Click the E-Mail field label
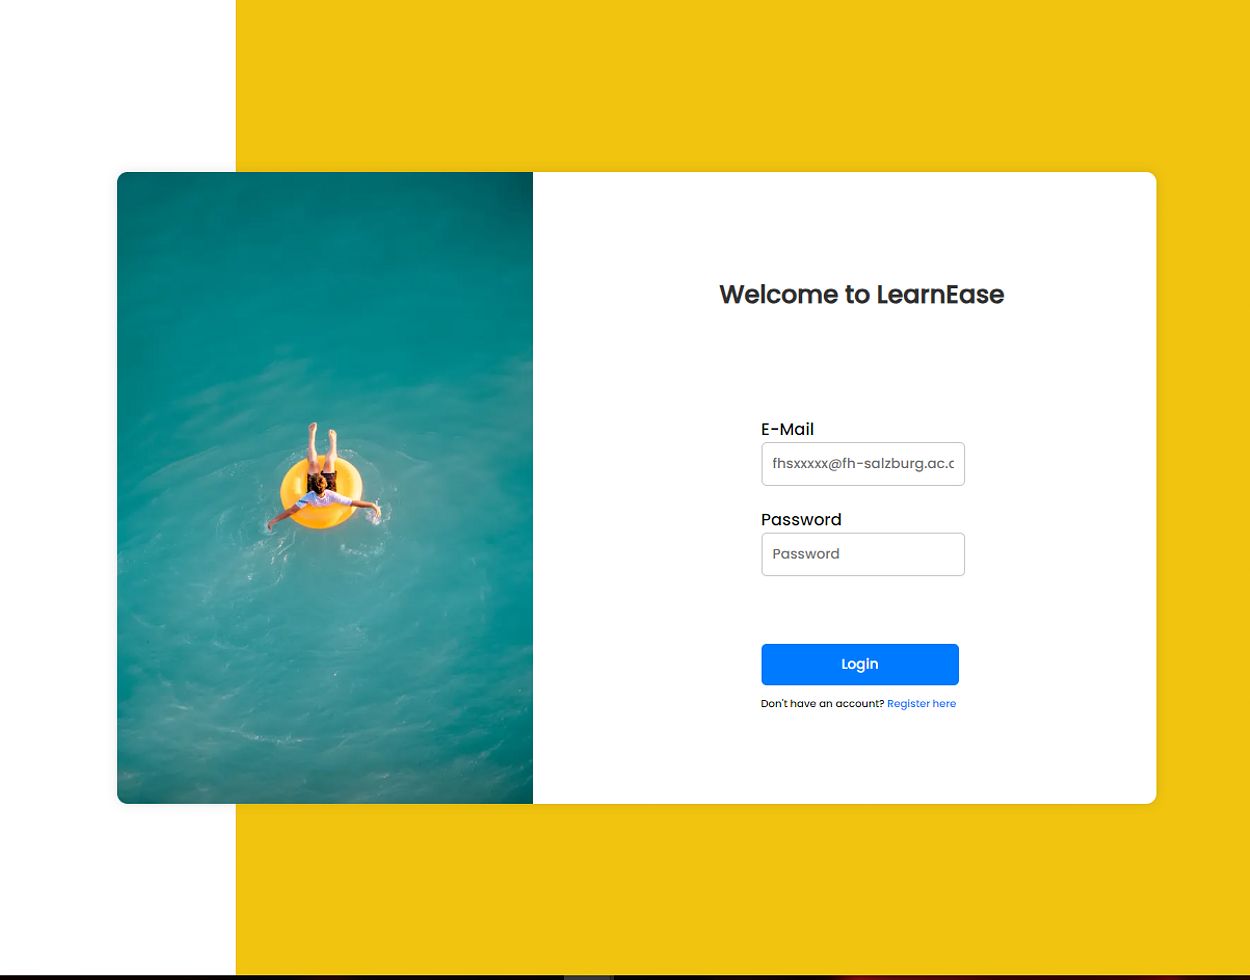This screenshot has height=980, width=1250. click(787, 429)
